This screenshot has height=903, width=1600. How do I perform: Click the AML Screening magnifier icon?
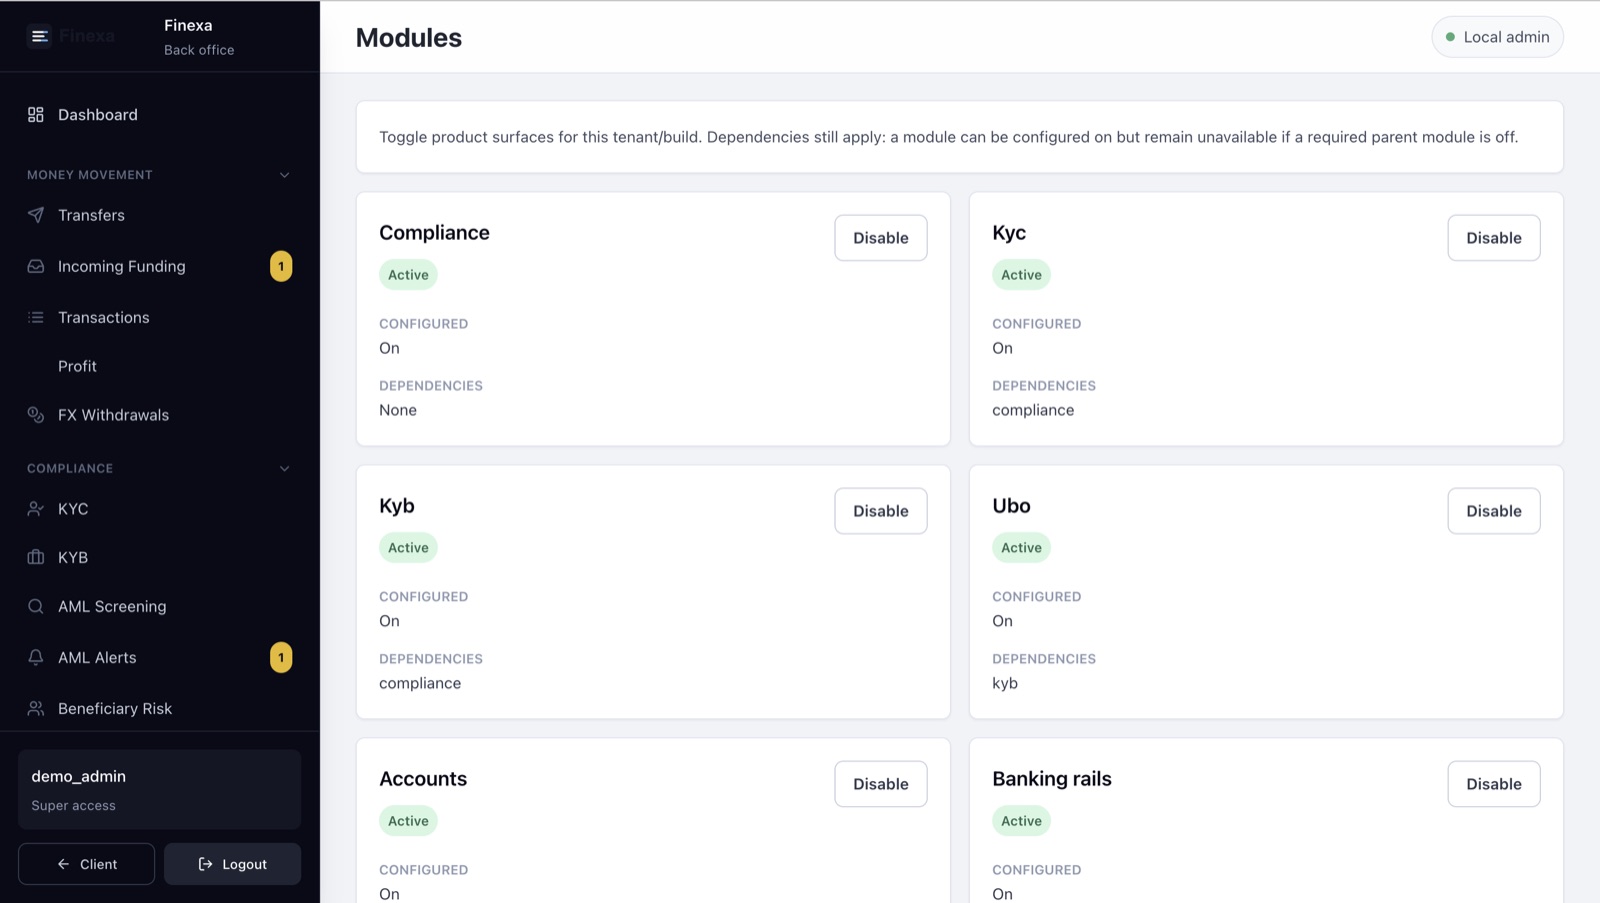pyautogui.click(x=36, y=606)
